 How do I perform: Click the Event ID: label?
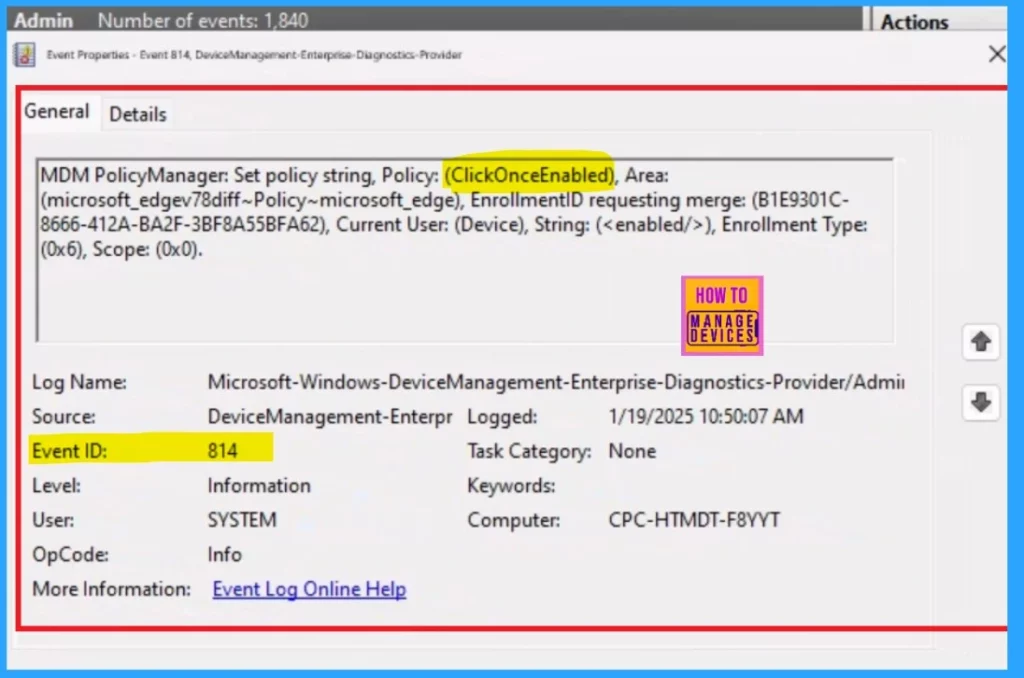tap(69, 451)
